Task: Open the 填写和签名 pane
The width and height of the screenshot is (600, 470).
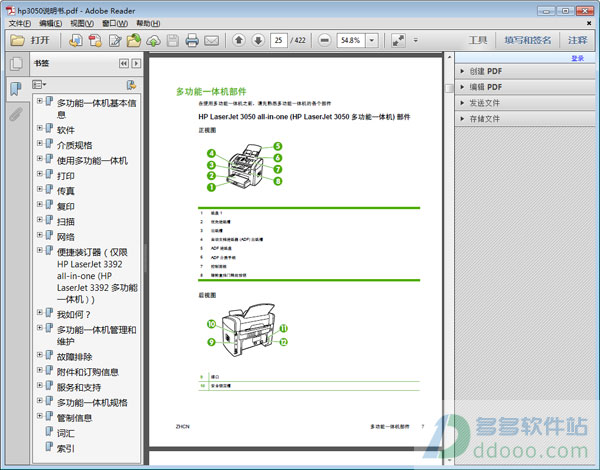Action: (528, 40)
